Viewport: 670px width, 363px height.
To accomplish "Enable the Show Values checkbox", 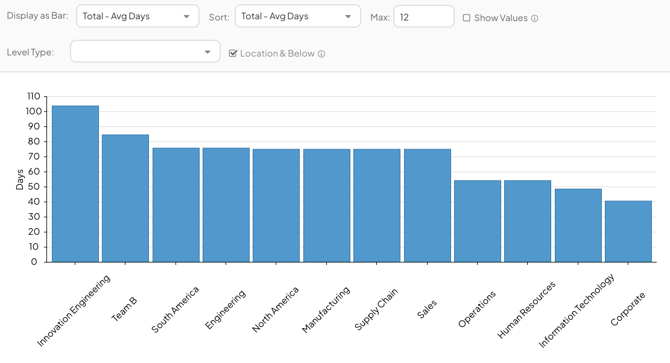I will tap(467, 18).
